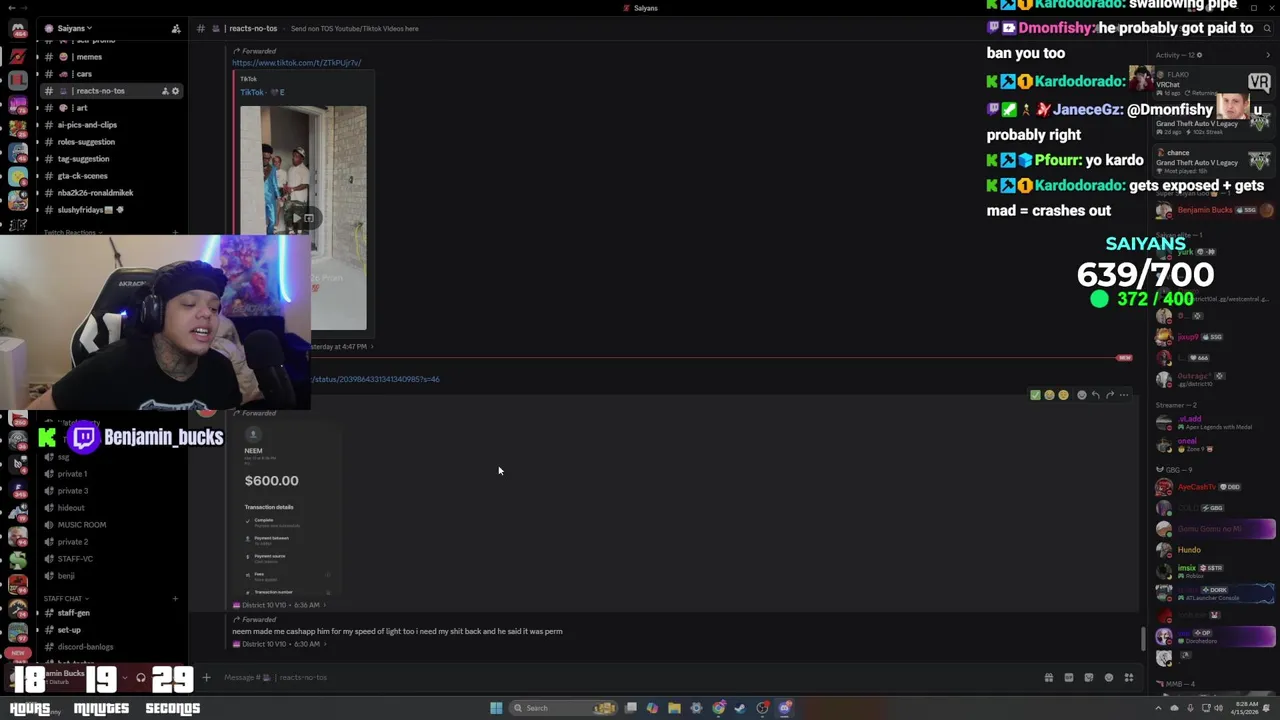The image size is (1280, 720).
Task: Open the TikTok URL link
Action: coord(297,63)
